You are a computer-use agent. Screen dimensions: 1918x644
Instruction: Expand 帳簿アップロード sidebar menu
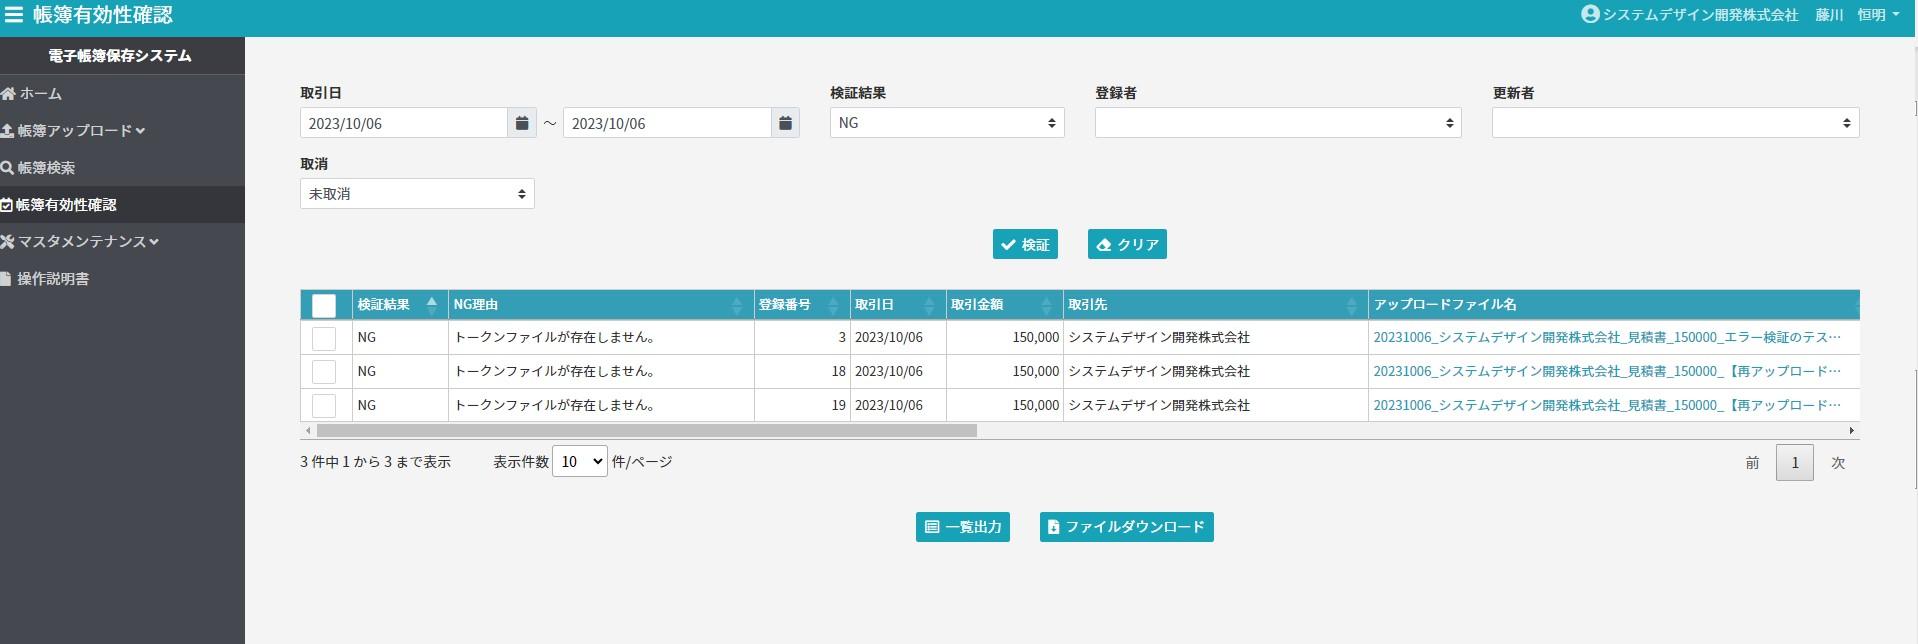76,131
